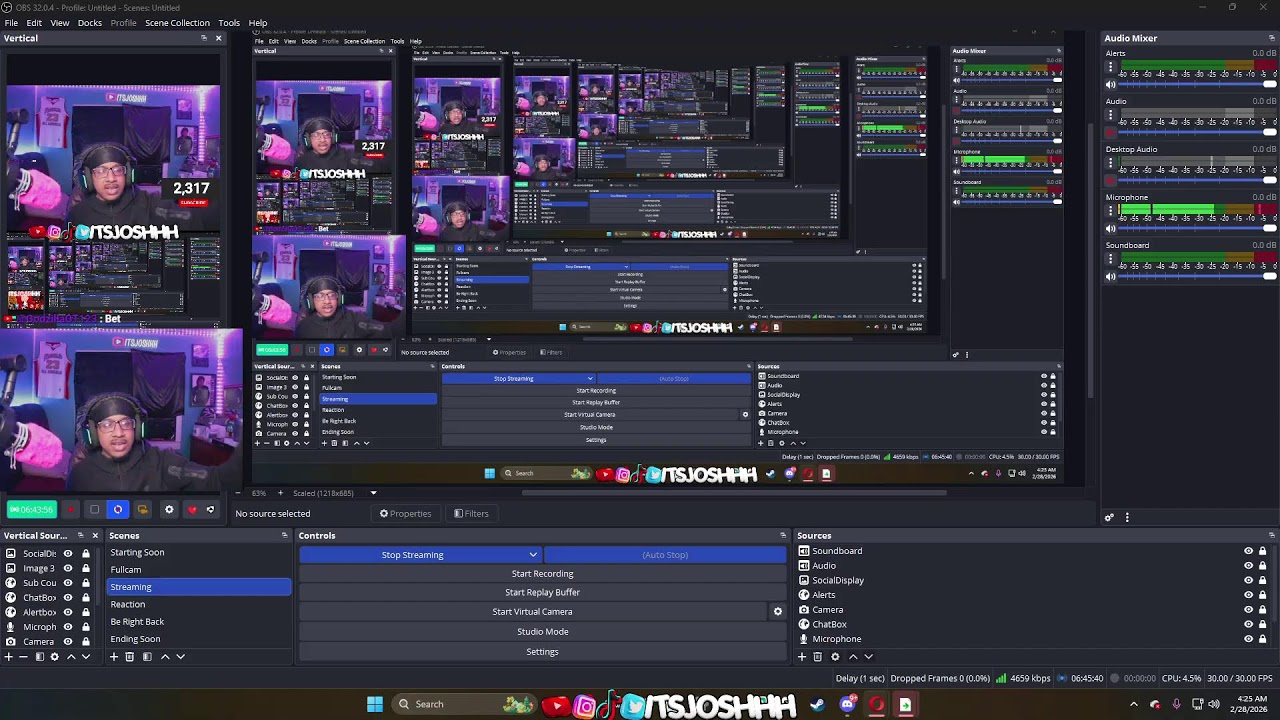The image size is (1280, 720).
Task: Toggle lock on Alerts source
Action: tap(1262, 595)
